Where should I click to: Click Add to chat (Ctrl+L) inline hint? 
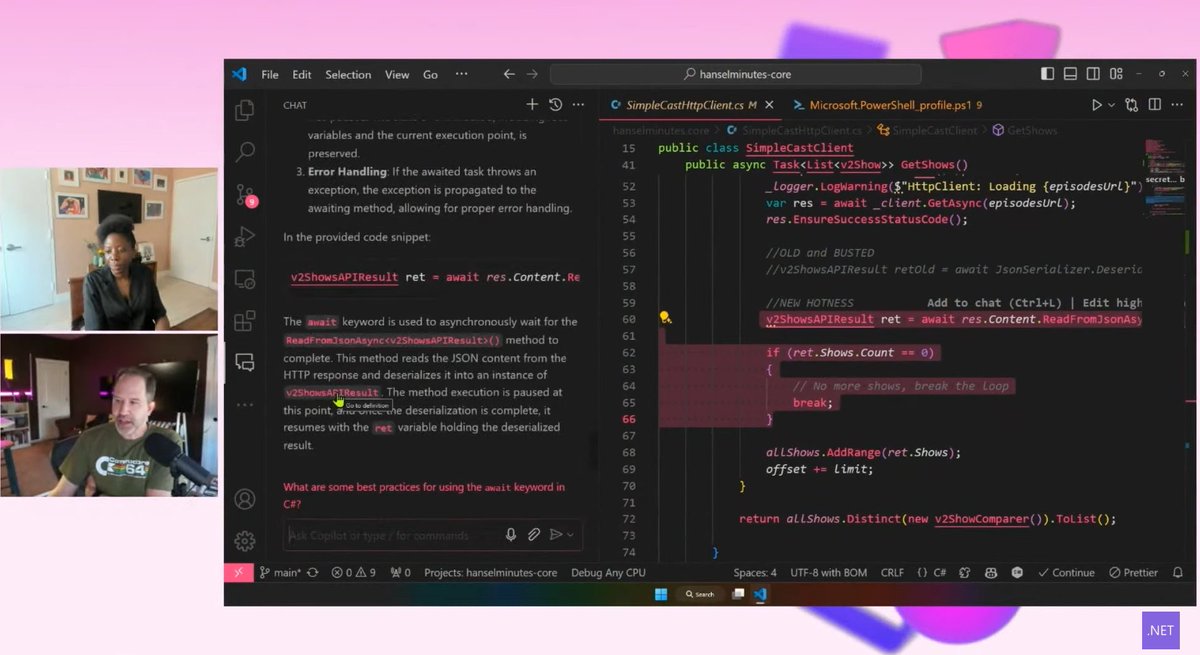click(x=994, y=302)
